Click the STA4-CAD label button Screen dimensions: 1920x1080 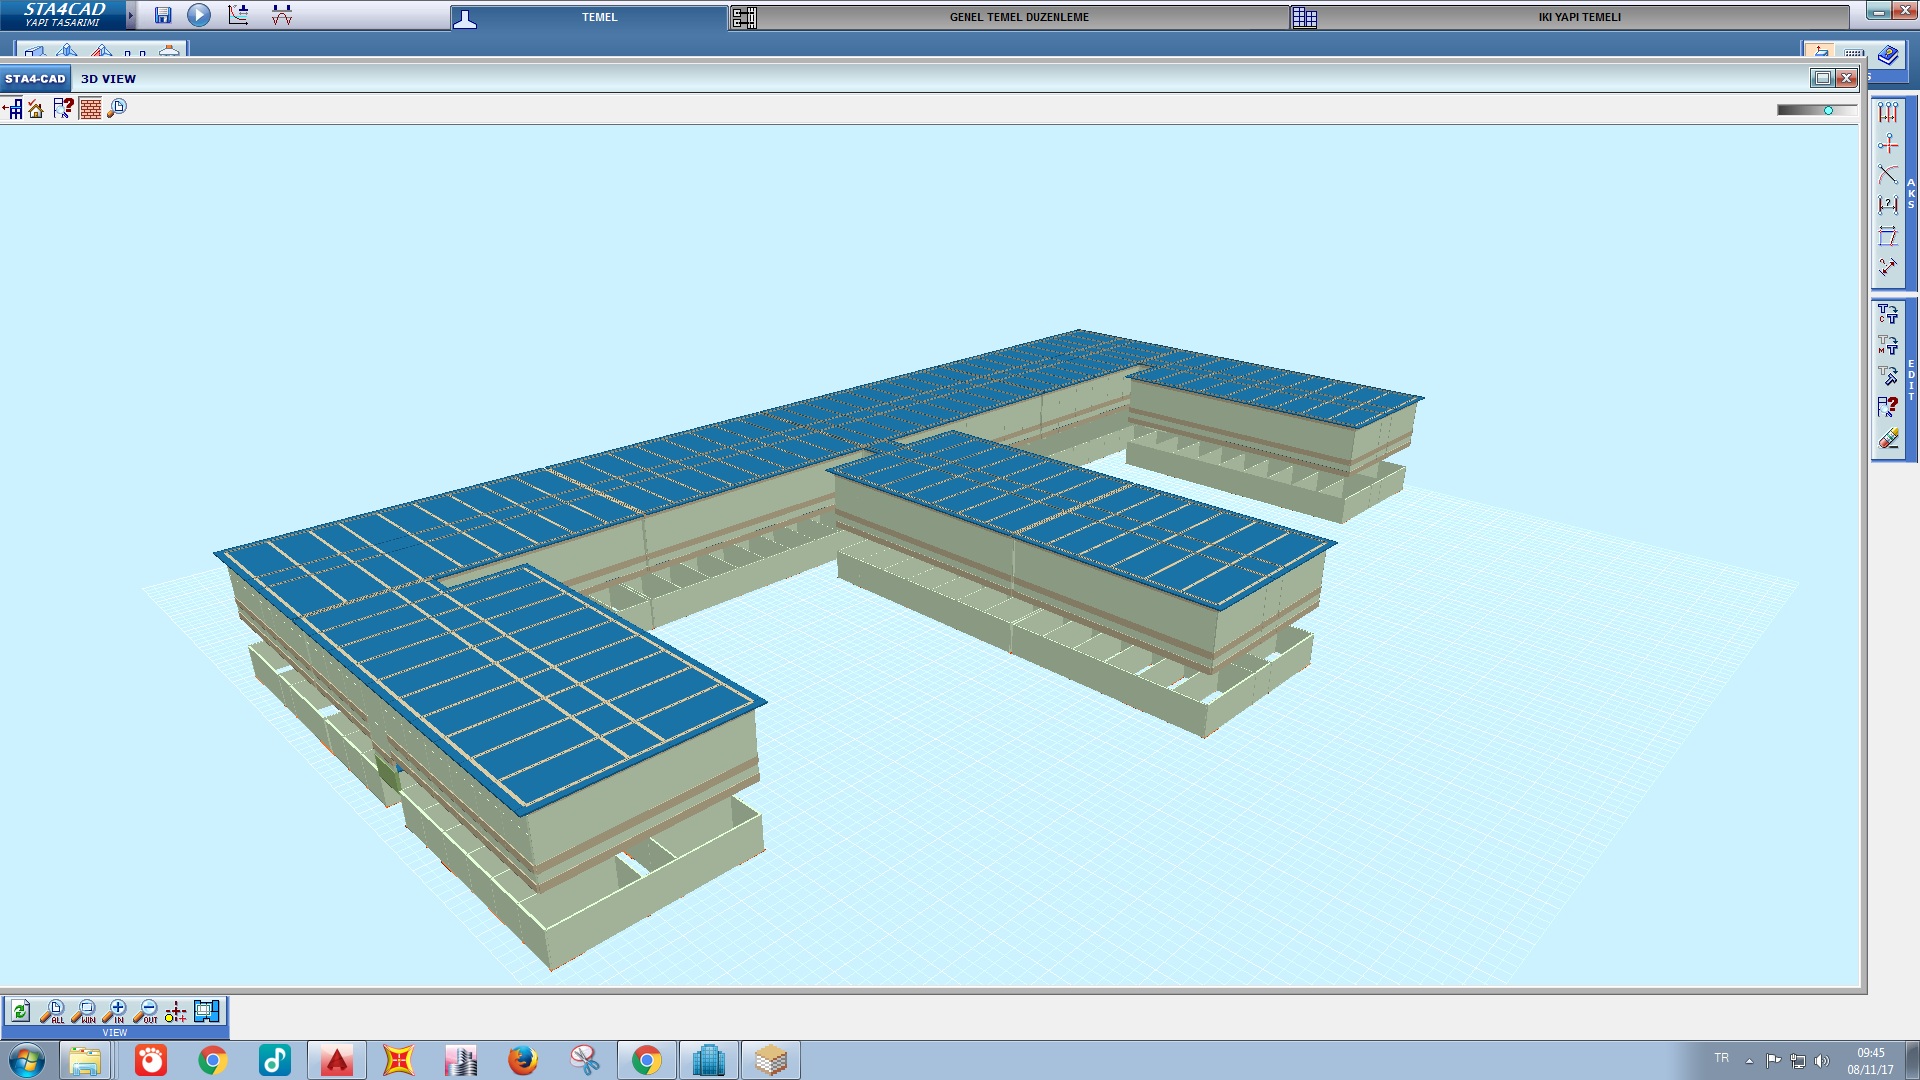pos(35,79)
